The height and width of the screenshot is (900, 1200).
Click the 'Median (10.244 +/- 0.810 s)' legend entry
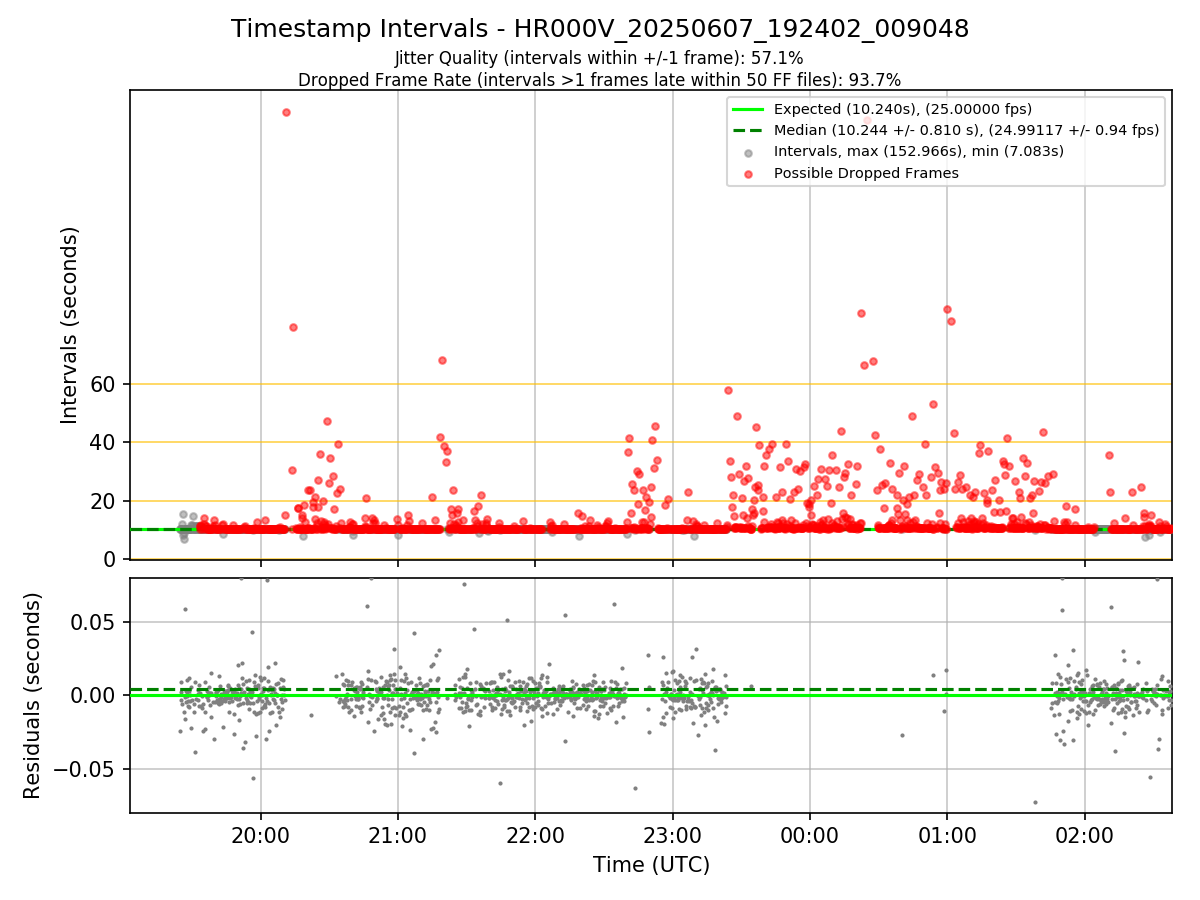click(x=966, y=130)
